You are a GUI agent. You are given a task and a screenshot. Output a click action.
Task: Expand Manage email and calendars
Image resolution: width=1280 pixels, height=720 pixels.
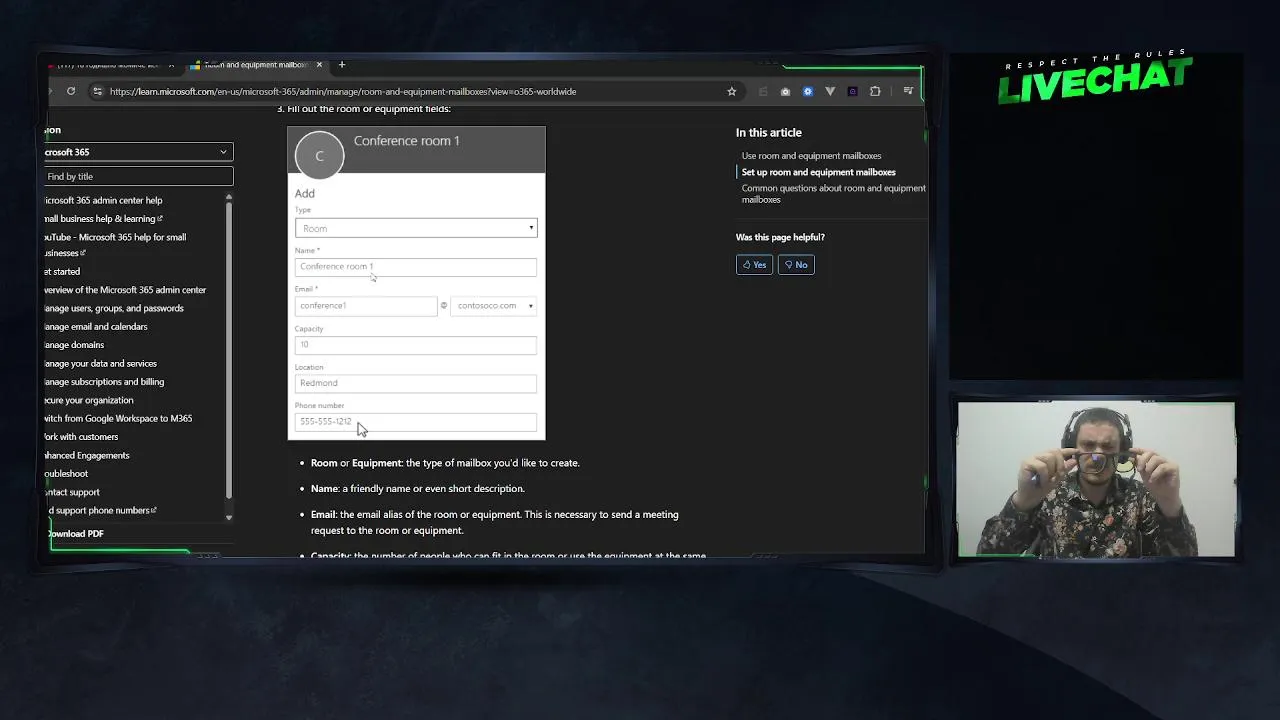[96, 326]
